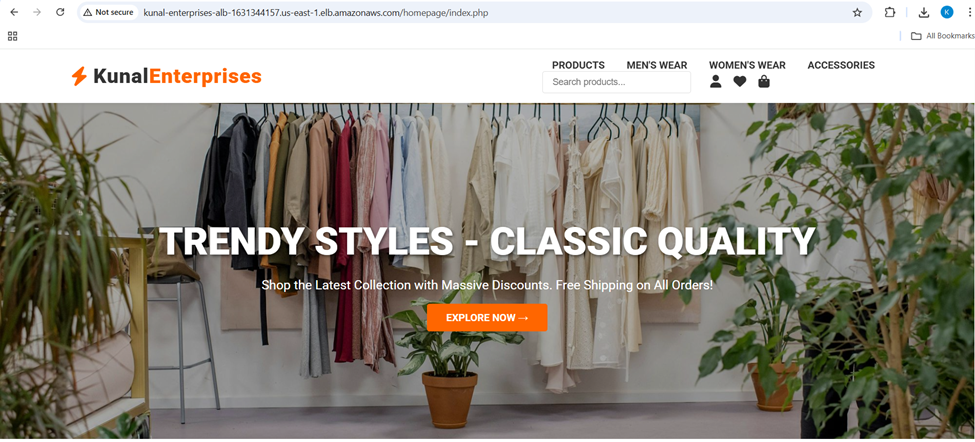Click the orange lightning bolt logo
Image resolution: width=975 pixels, height=442 pixels.
click(79, 76)
